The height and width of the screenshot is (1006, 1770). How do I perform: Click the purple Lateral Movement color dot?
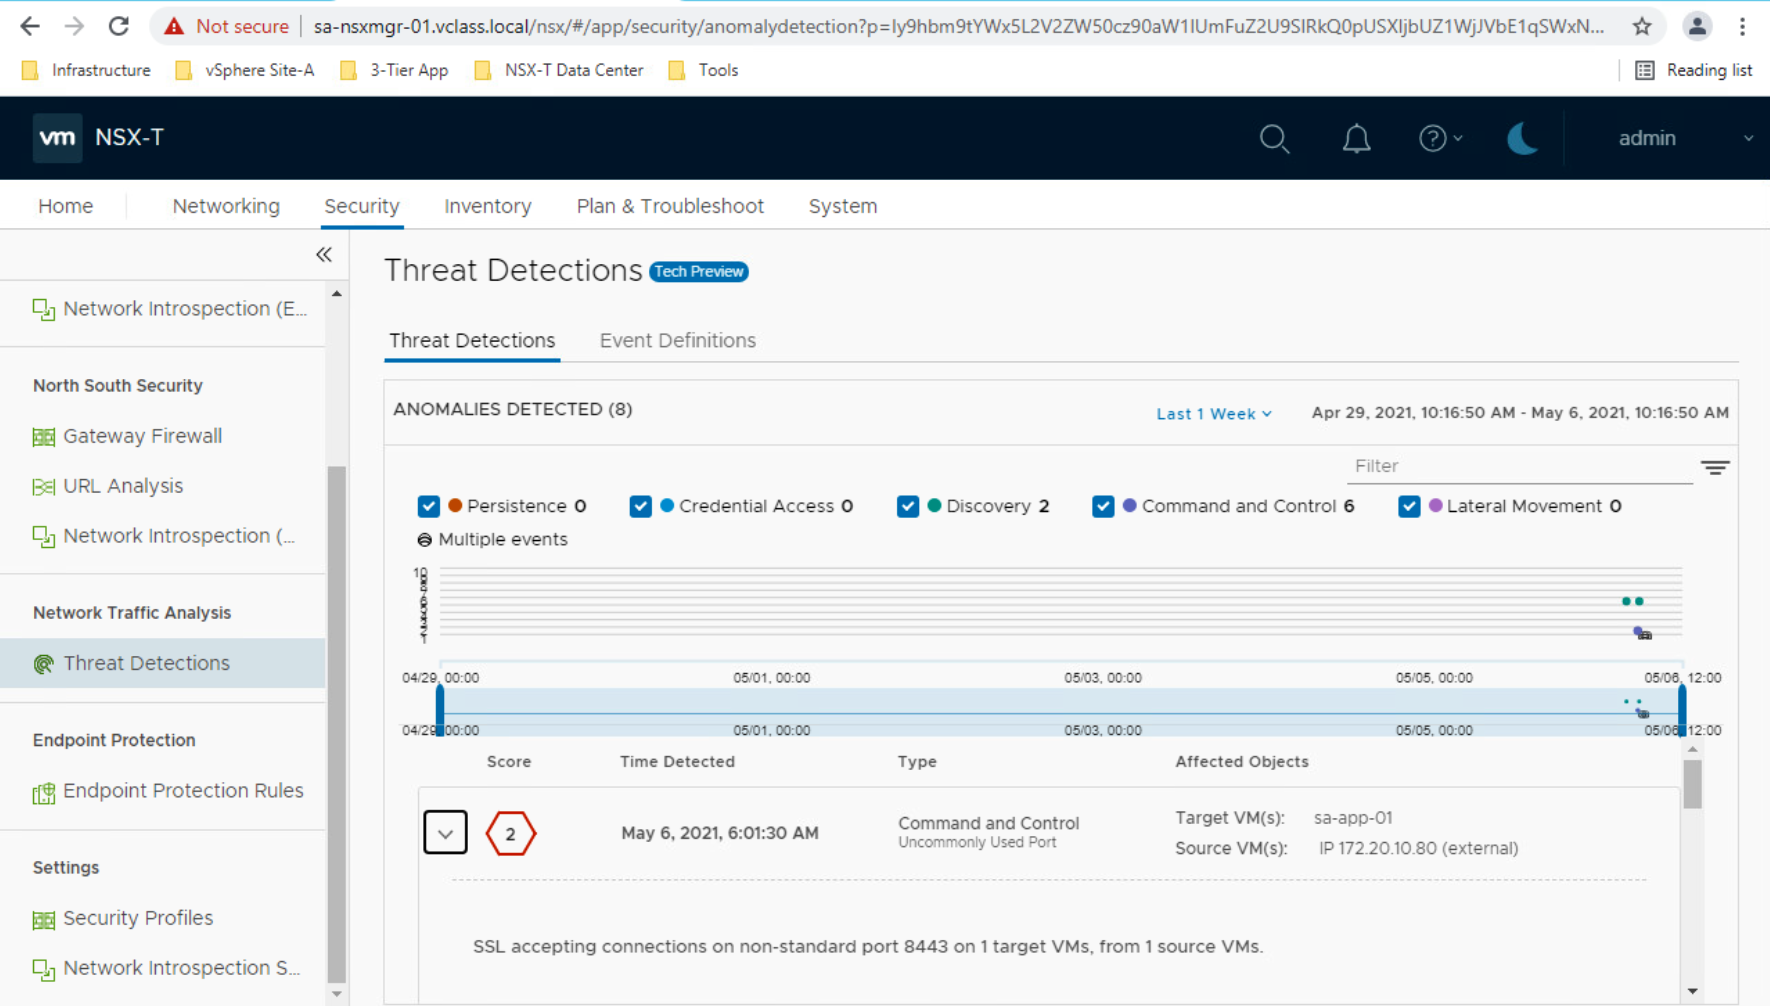tap(1436, 505)
